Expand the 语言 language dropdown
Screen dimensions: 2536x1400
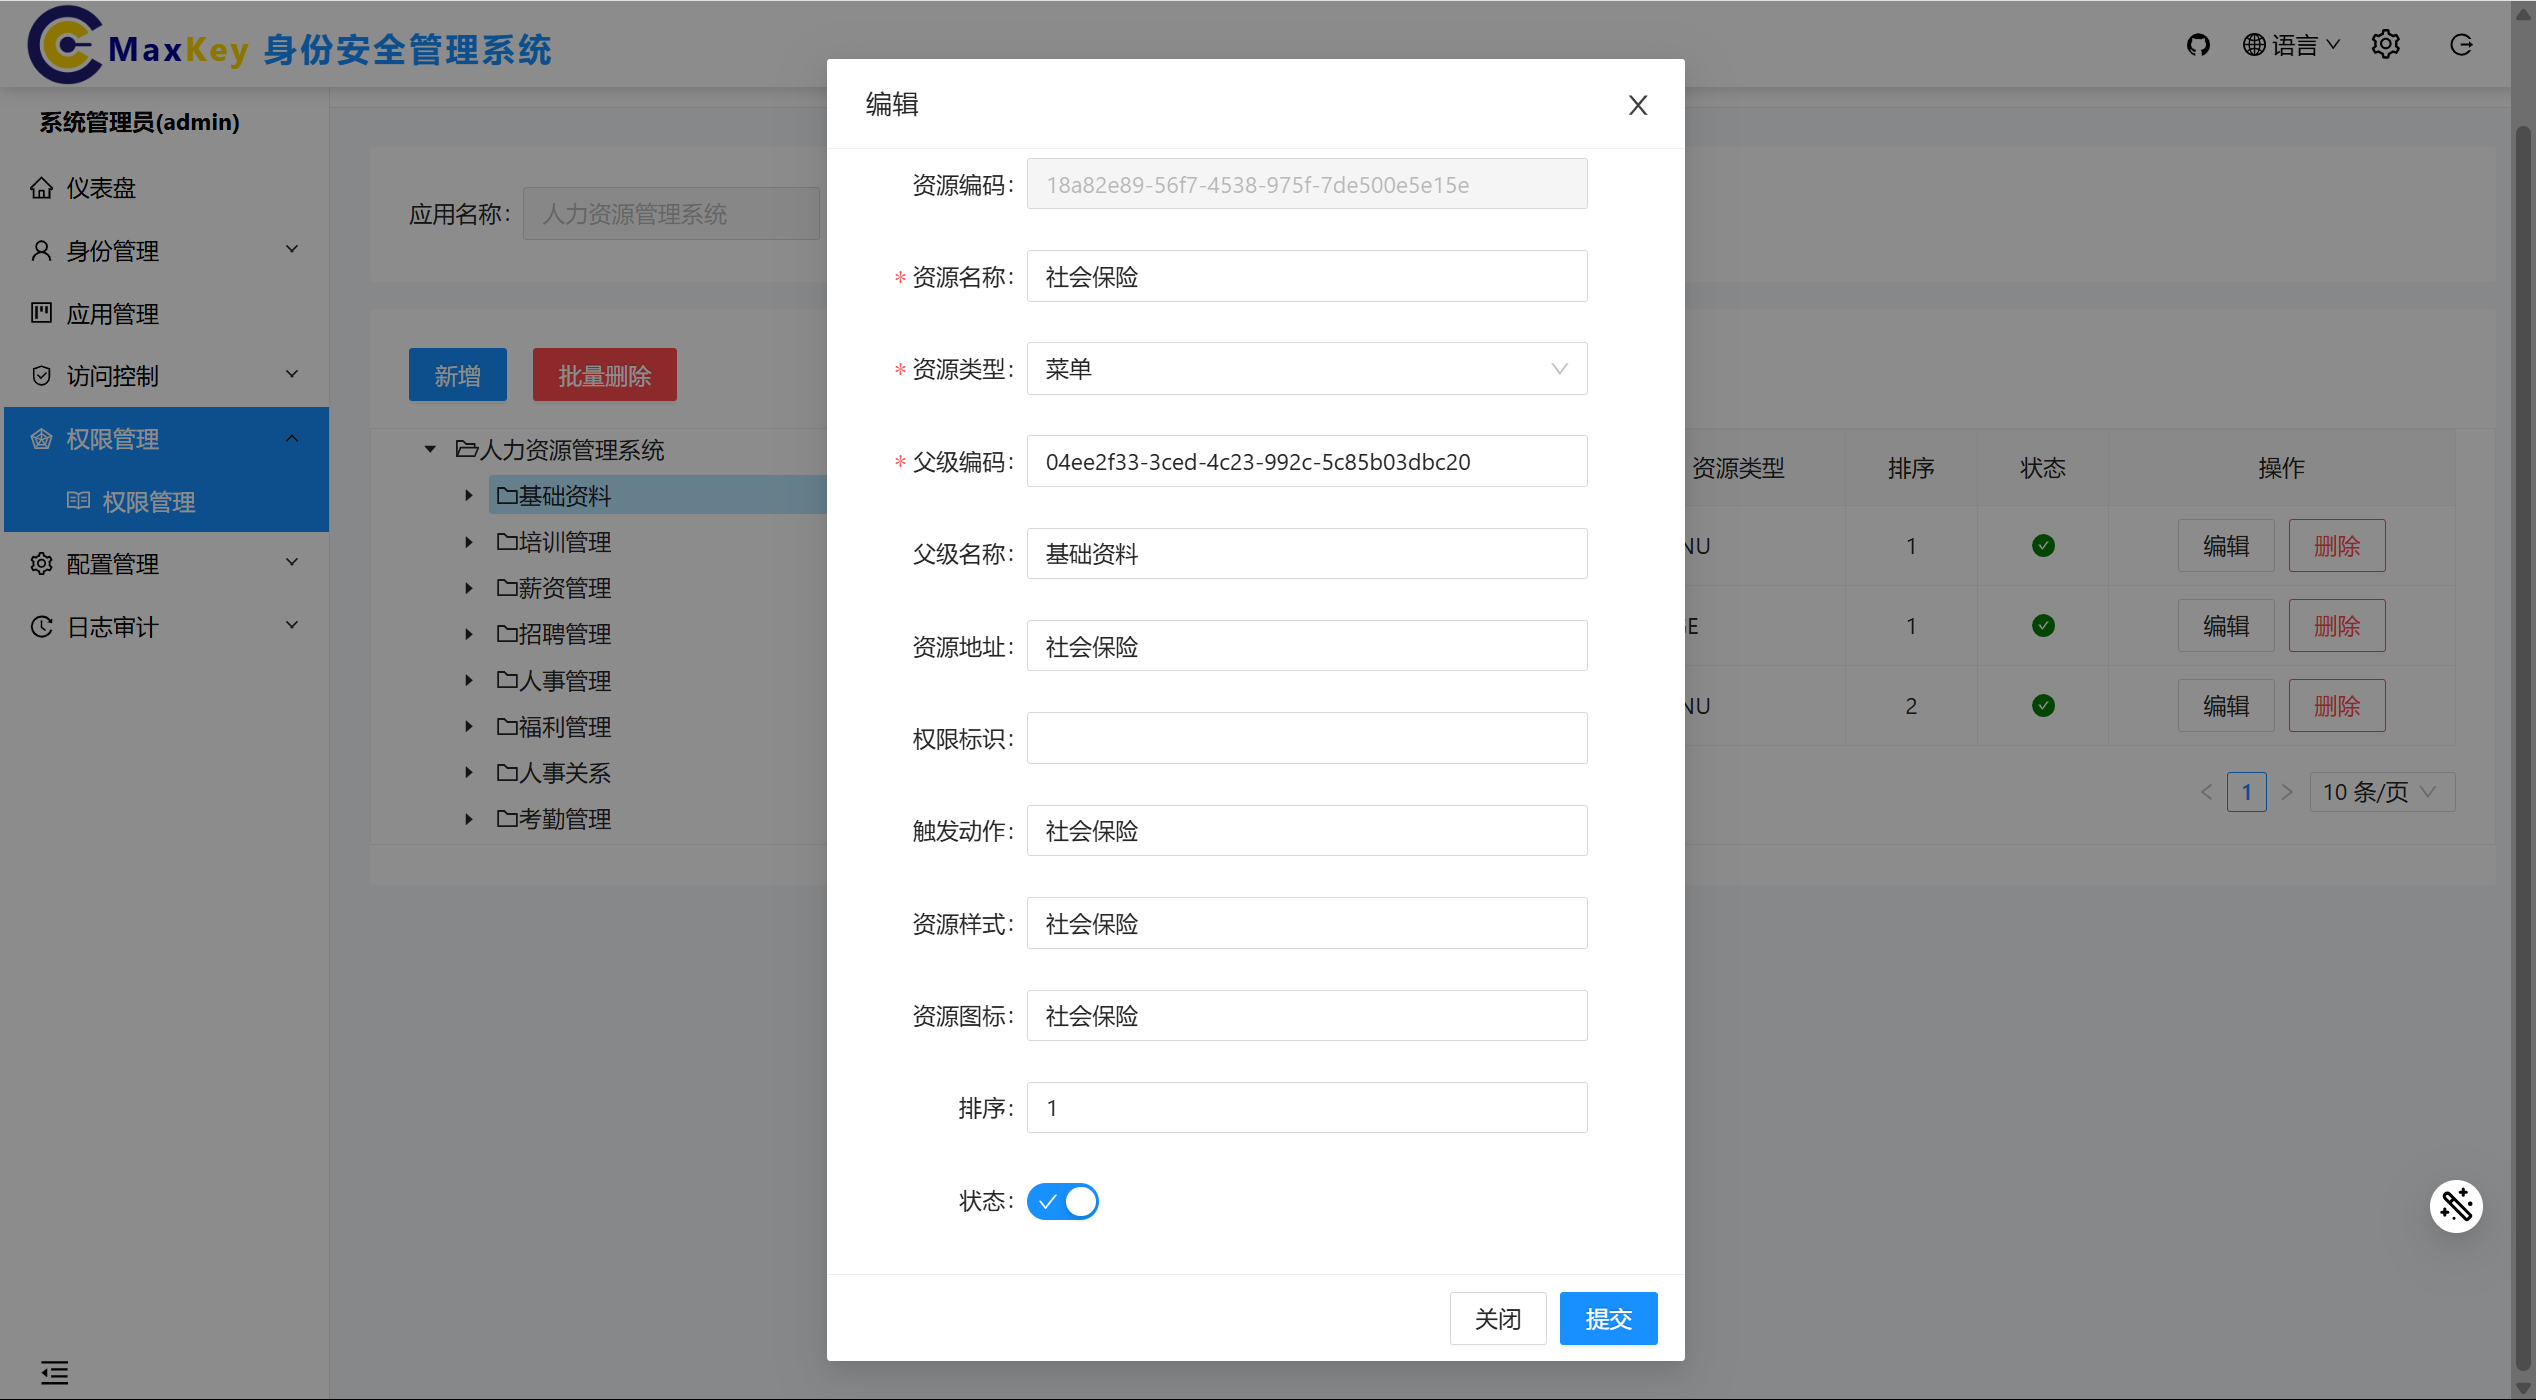pos(2291,44)
